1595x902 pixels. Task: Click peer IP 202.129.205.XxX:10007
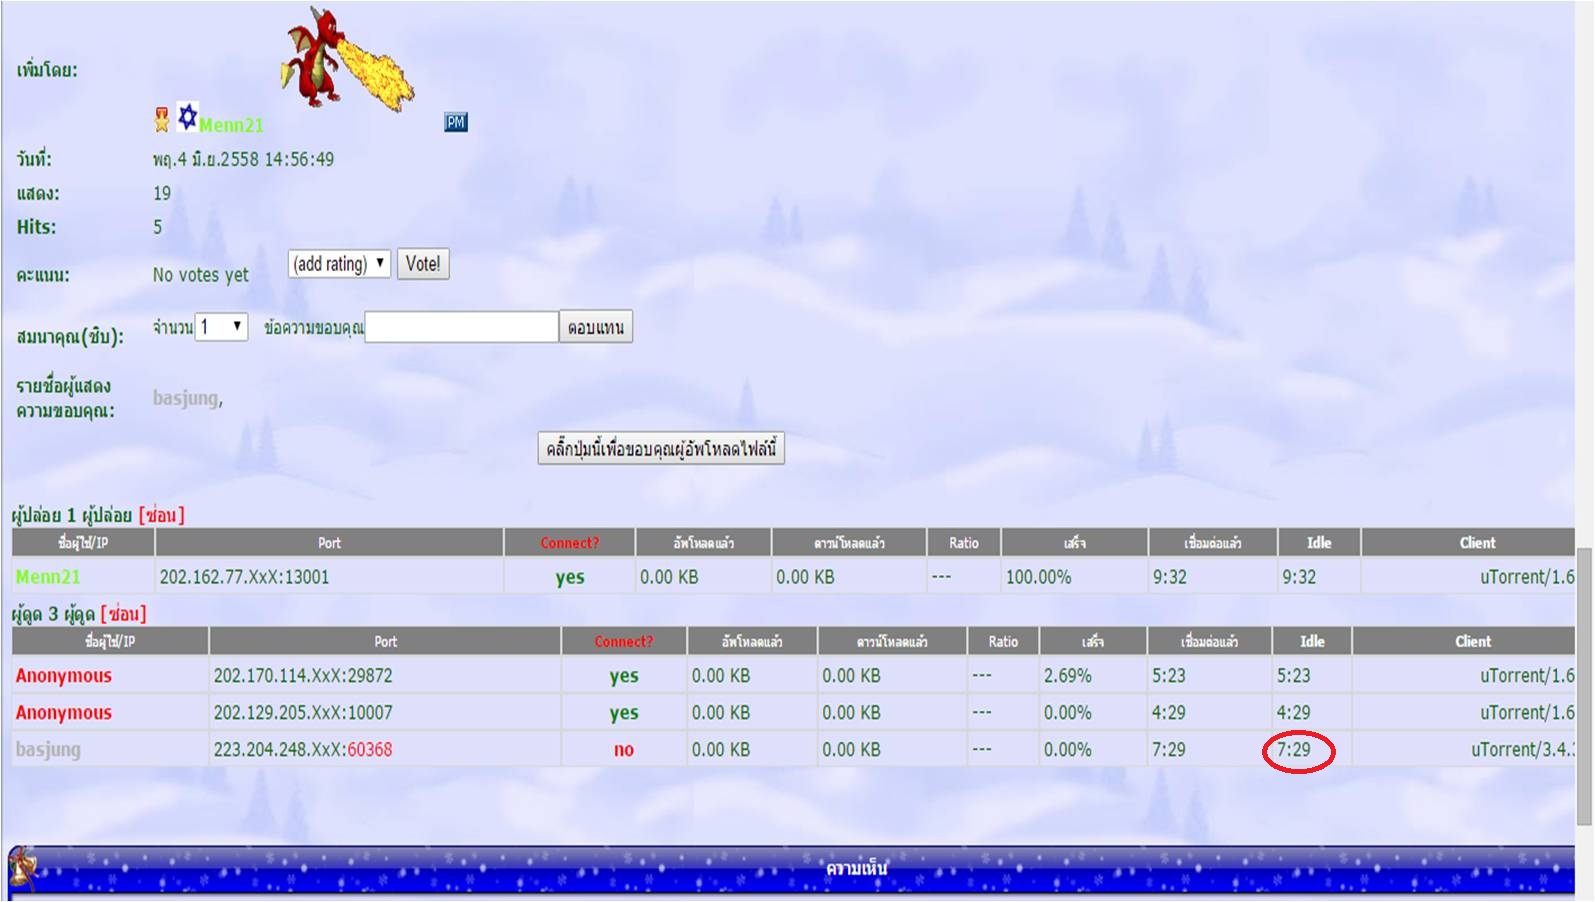pyautogui.click(x=303, y=713)
